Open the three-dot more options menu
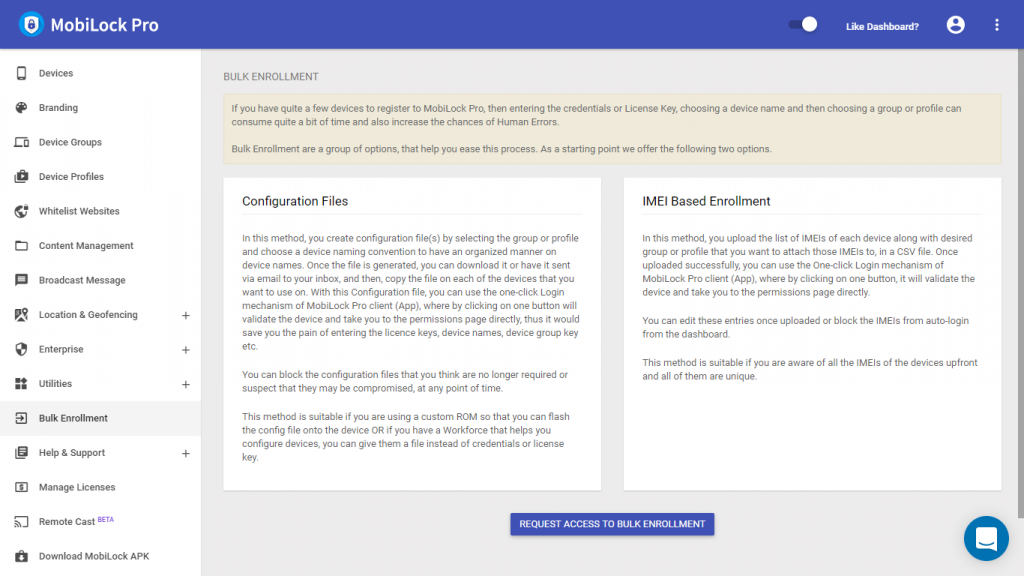1024x576 pixels. 996,25
